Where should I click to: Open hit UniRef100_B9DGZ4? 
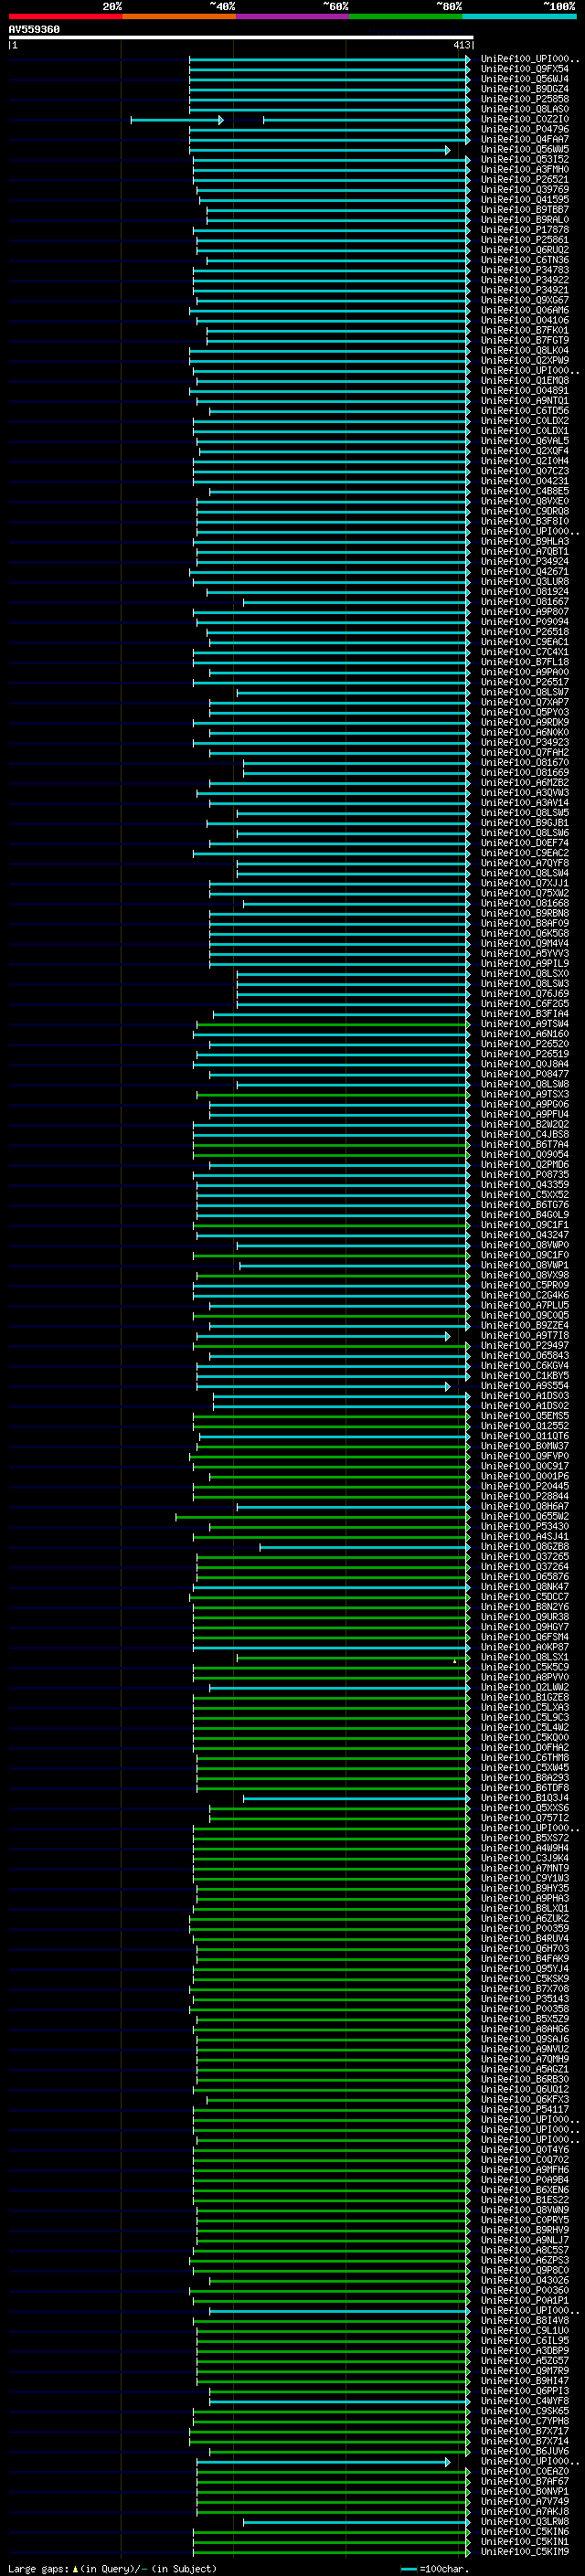[x=525, y=89]
